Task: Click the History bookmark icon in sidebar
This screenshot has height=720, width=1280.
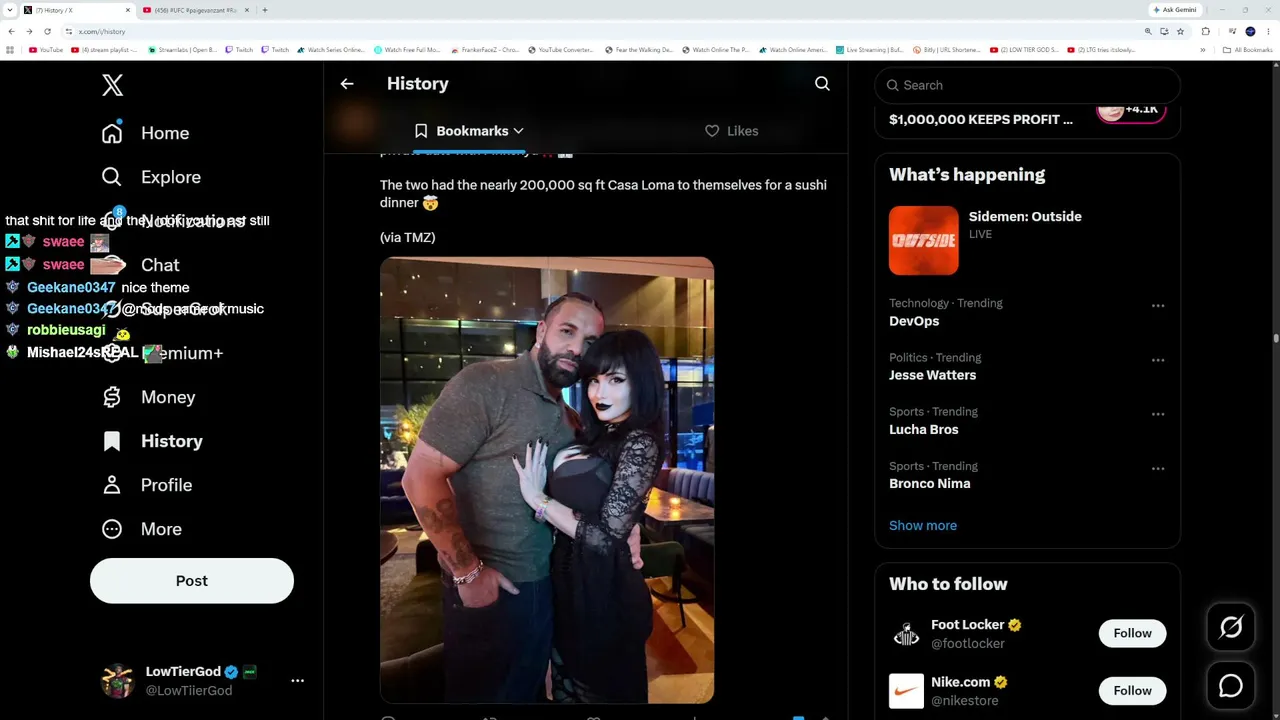Action: pos(112,441)
